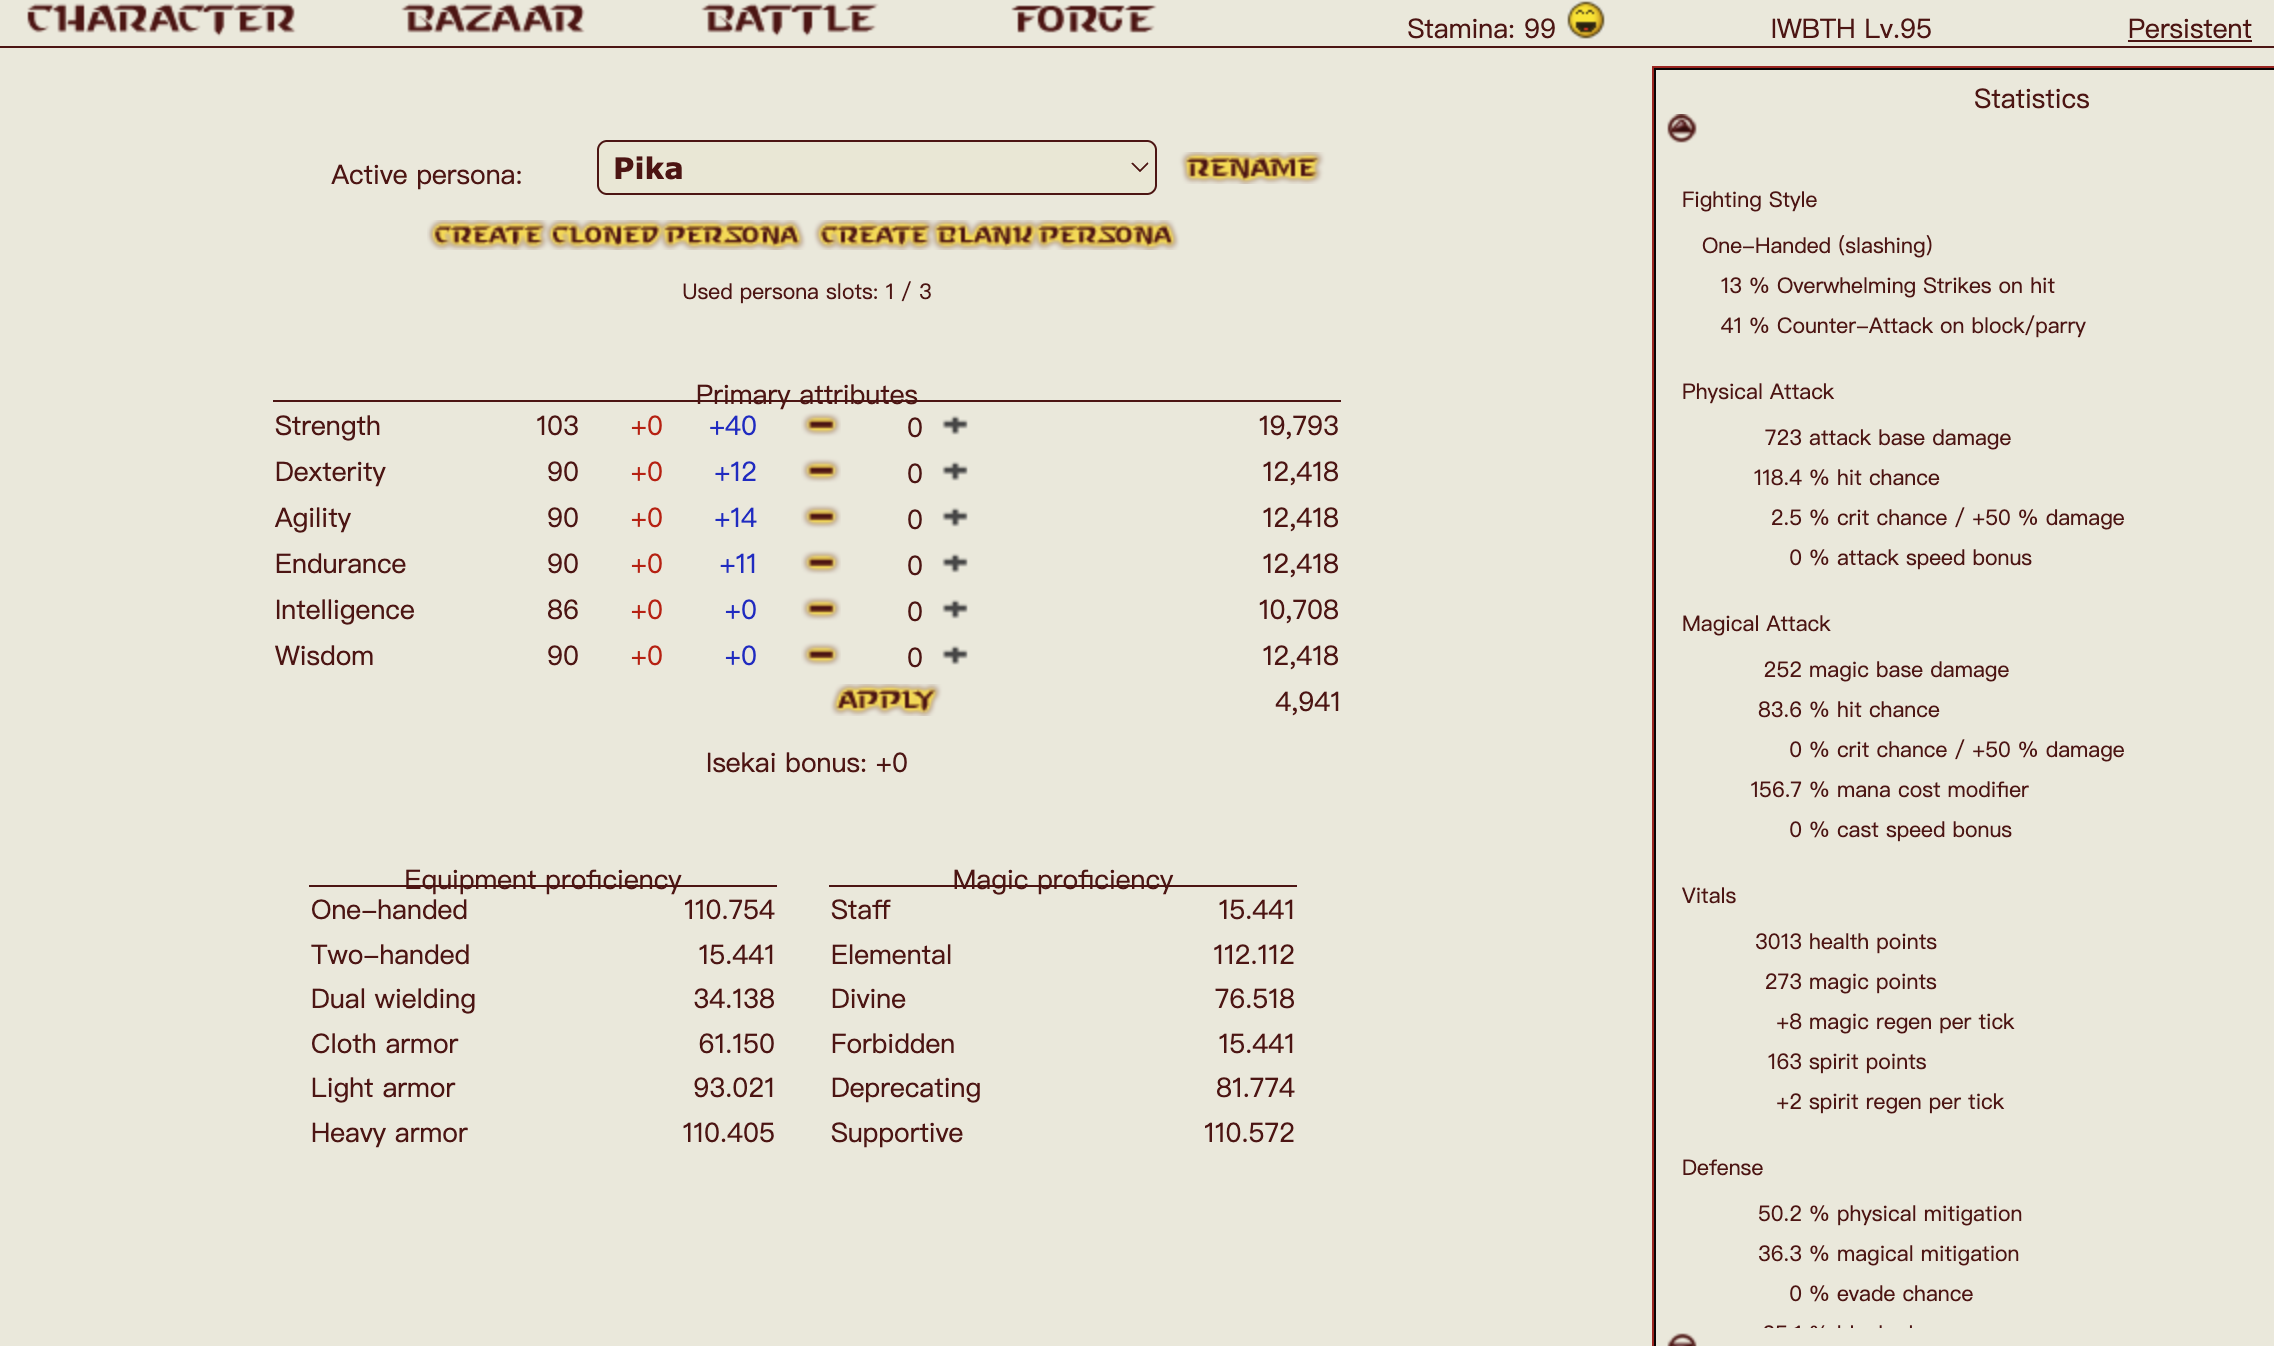Click the Rename persona button
Viewport: 2274px width, 1346px height.
[x=1251, y=167]
